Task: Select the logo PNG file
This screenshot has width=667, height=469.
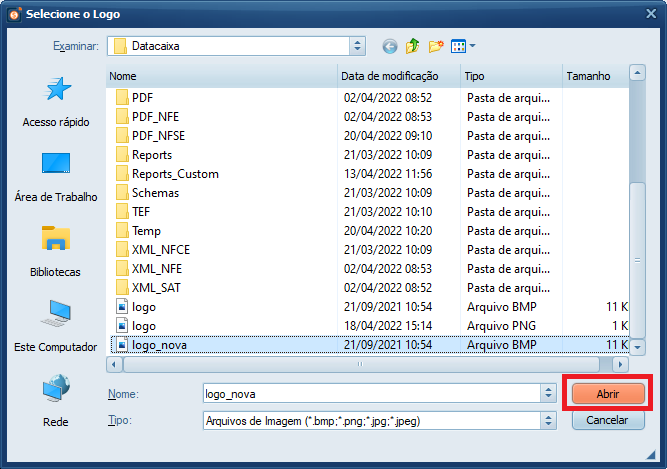Action: tap(144, 326)
